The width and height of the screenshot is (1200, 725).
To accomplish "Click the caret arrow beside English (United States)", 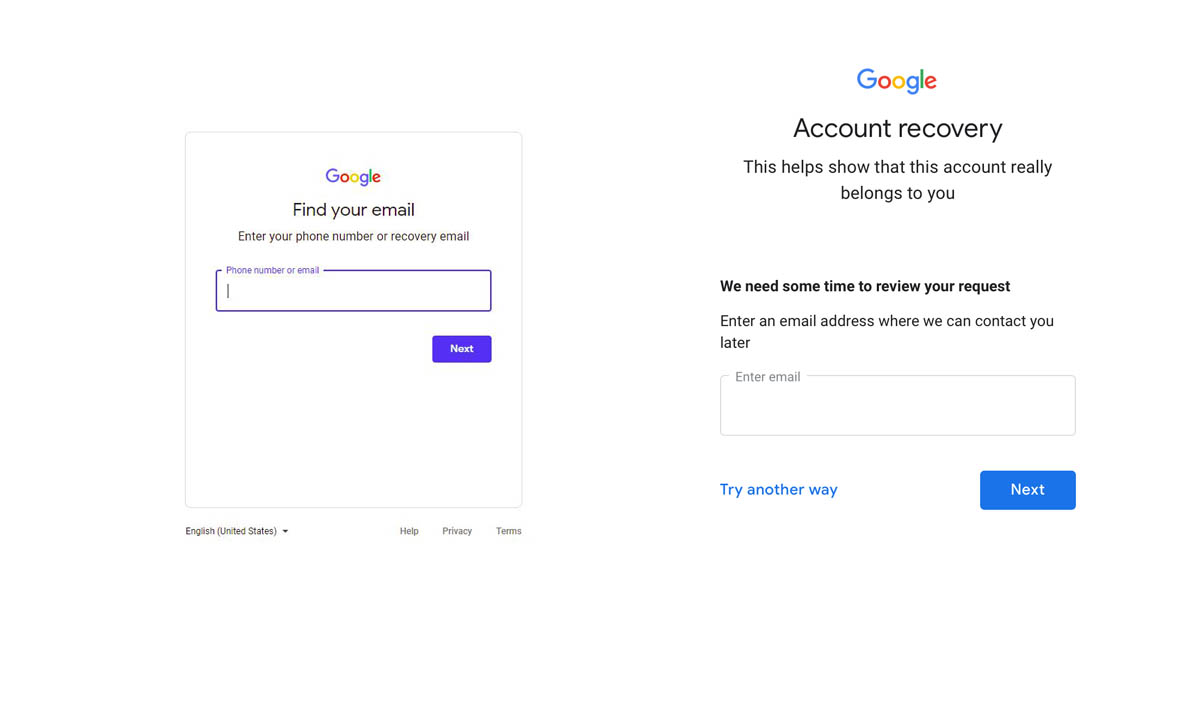I will (x=285, y=532).
